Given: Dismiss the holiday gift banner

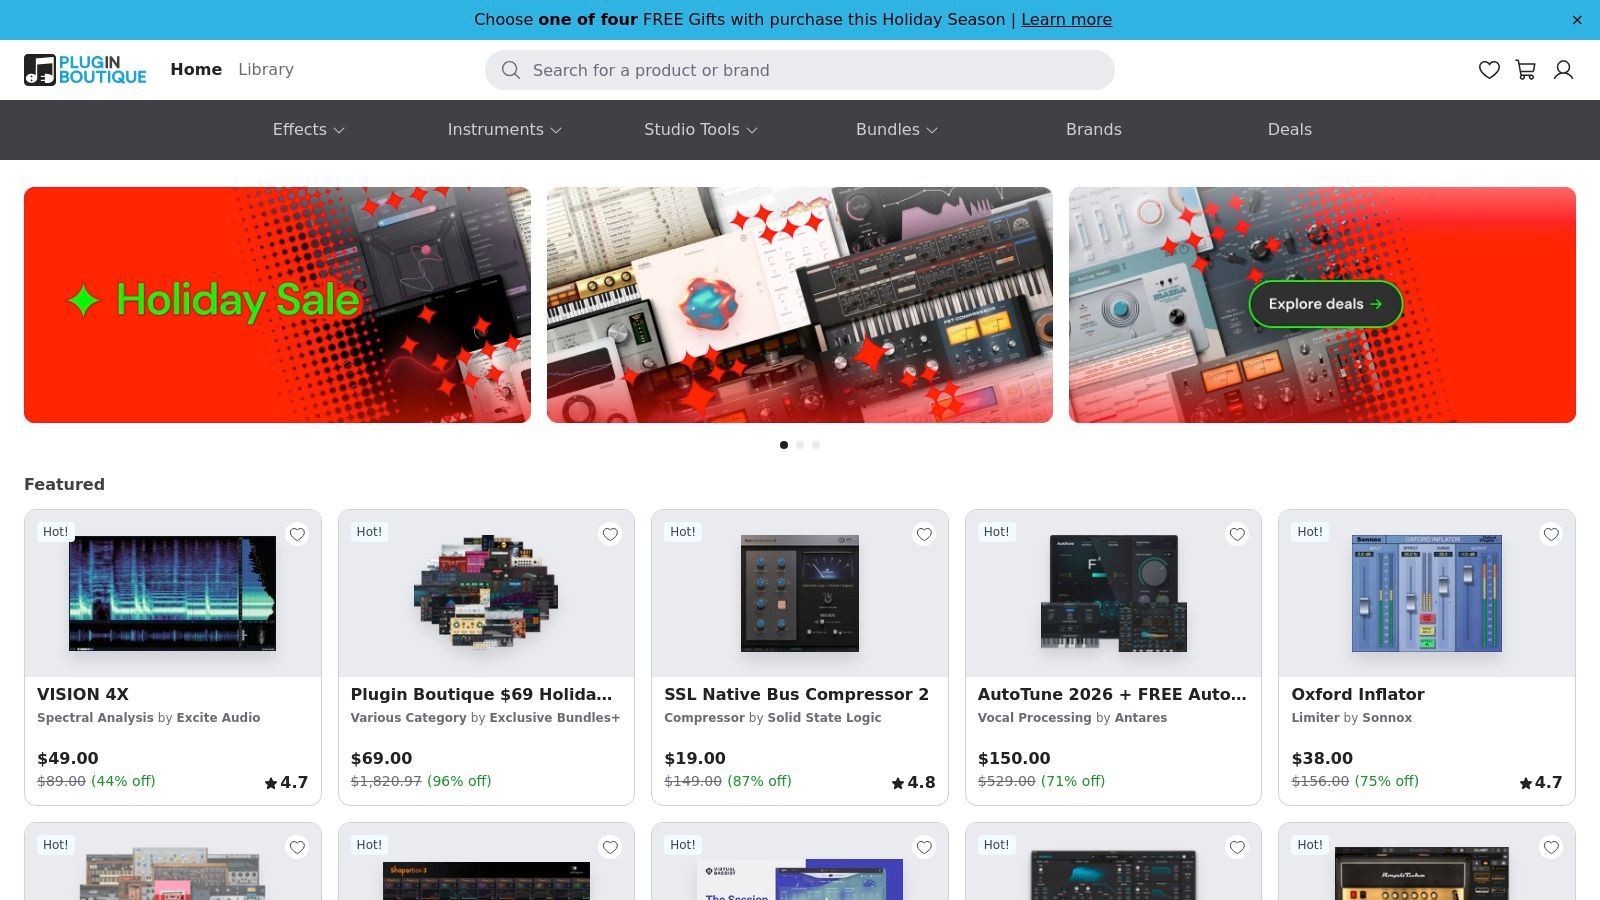Looking at the screenshot, I should pos(1577,19).
